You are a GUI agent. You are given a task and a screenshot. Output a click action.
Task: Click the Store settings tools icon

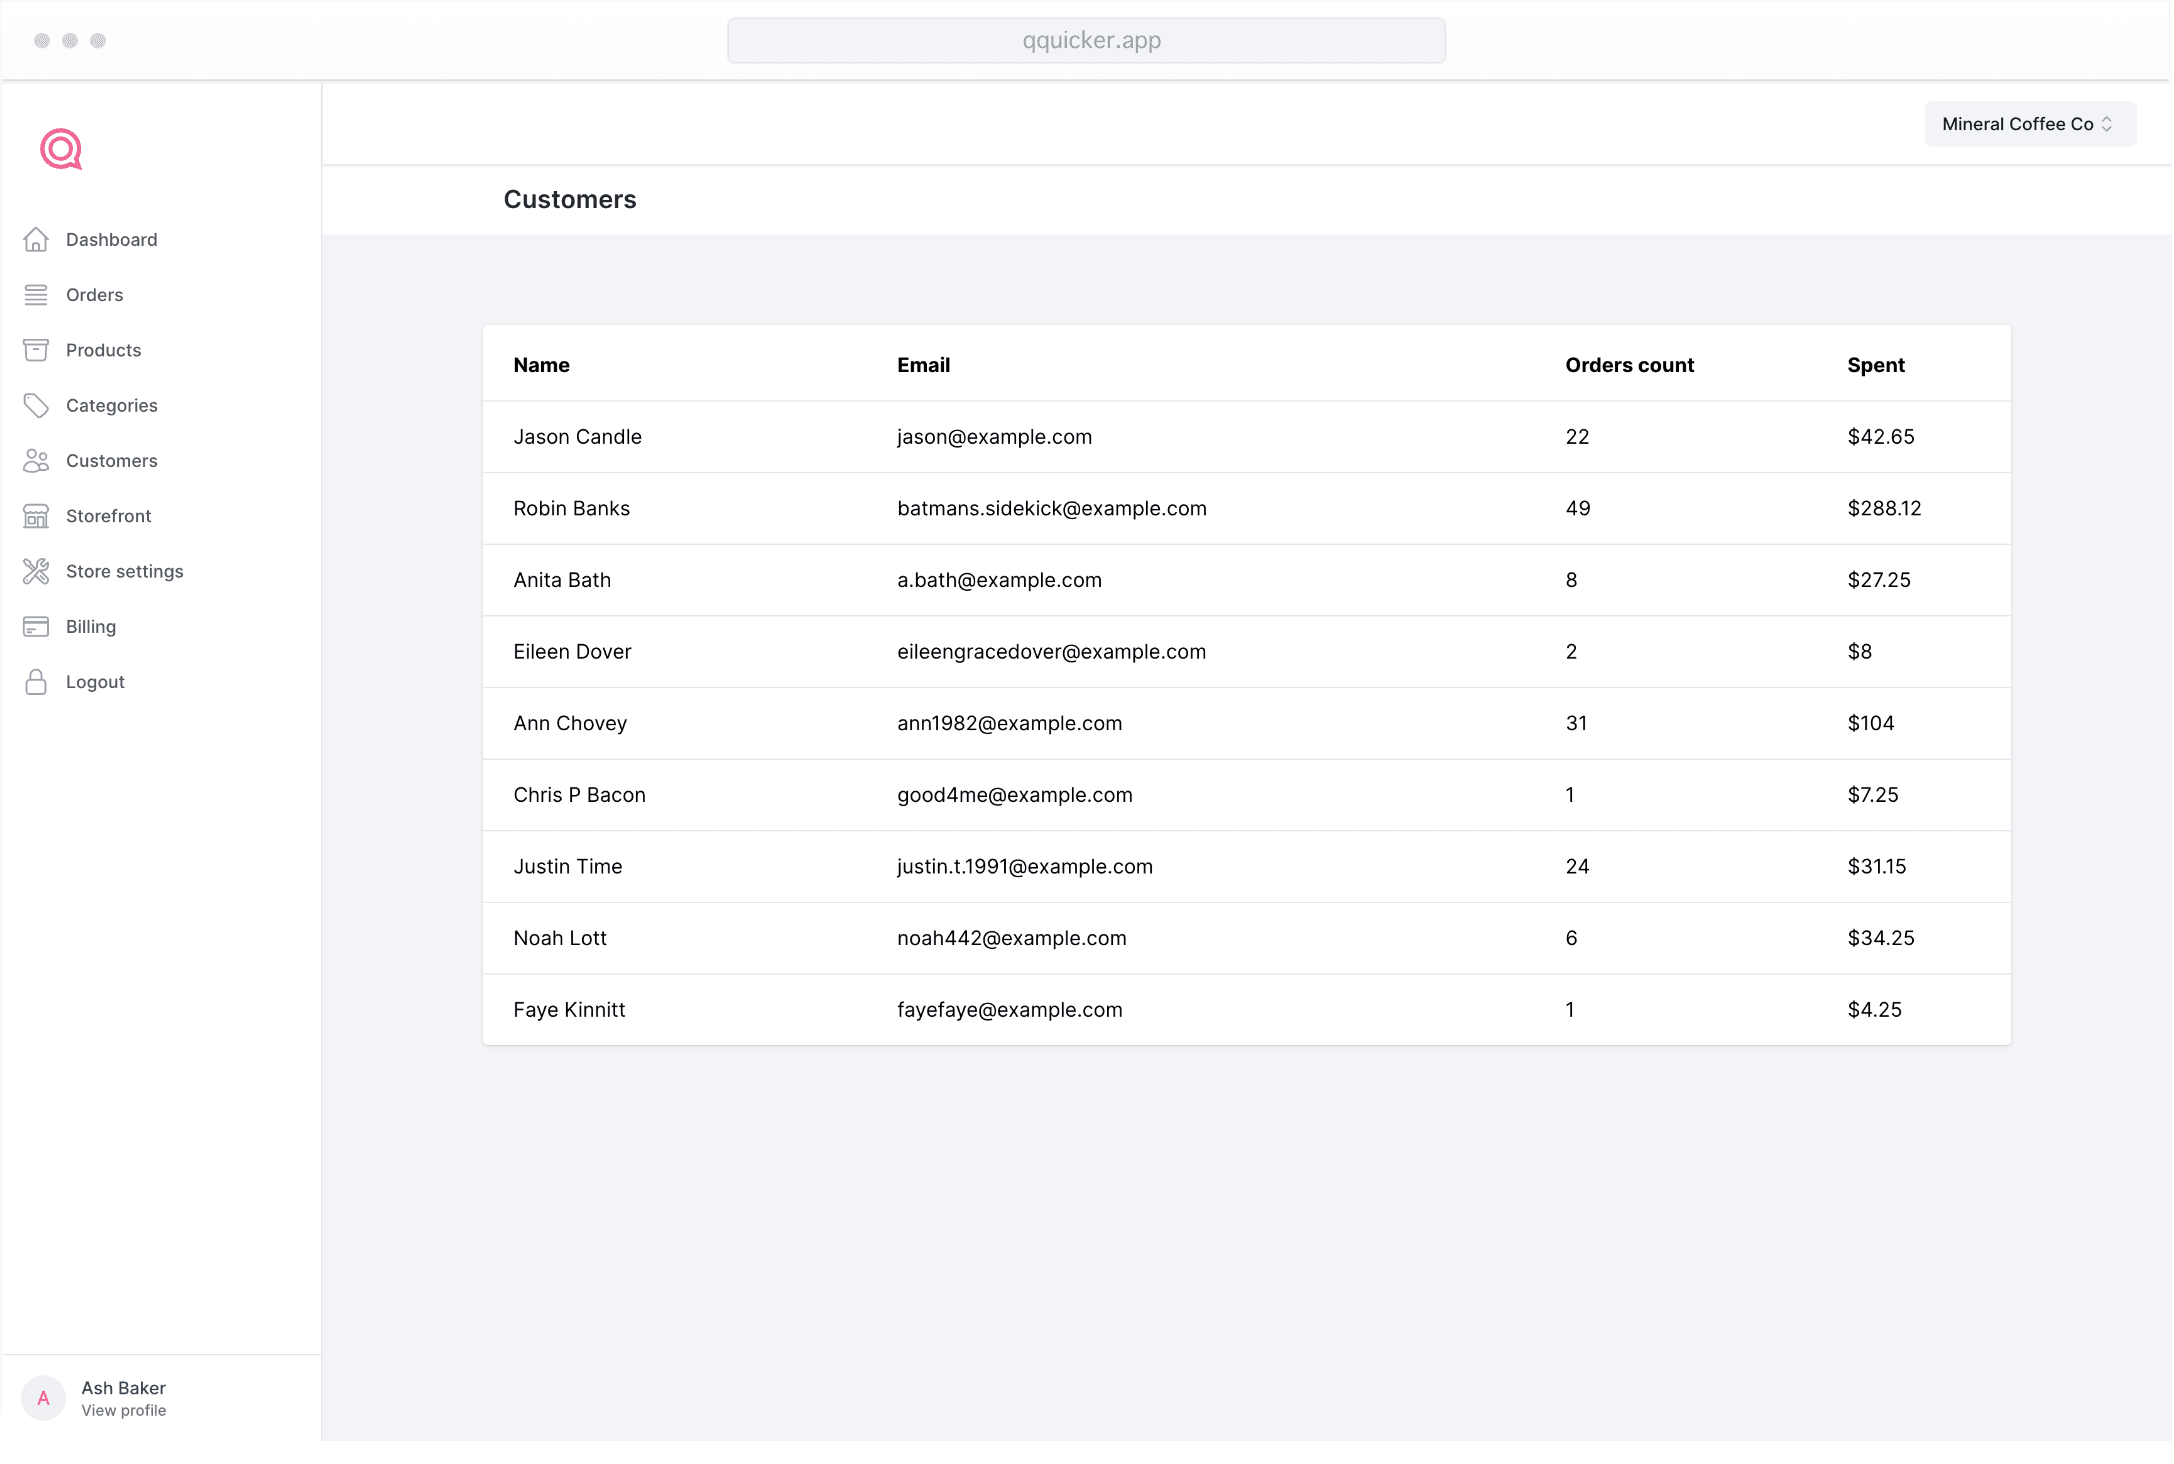coord(36,571)
